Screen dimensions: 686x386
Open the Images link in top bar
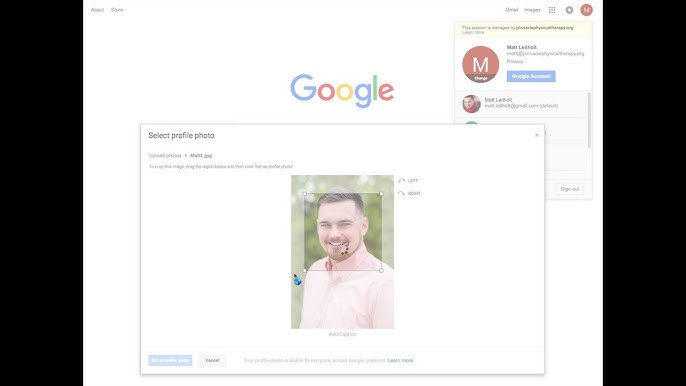point(532,10)
